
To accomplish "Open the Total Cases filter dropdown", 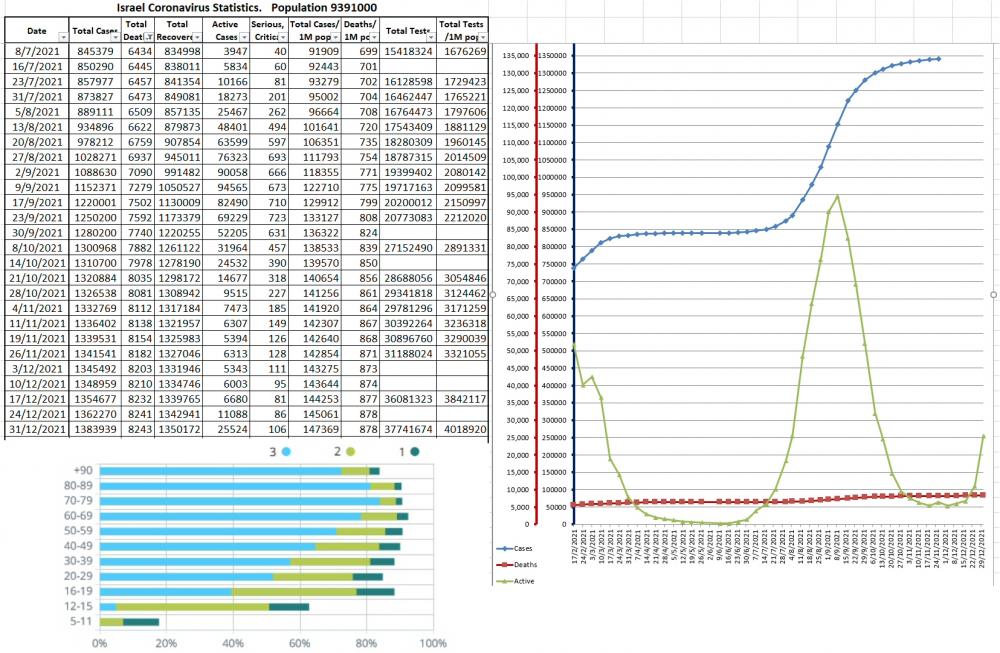I will tap(115, 38).
